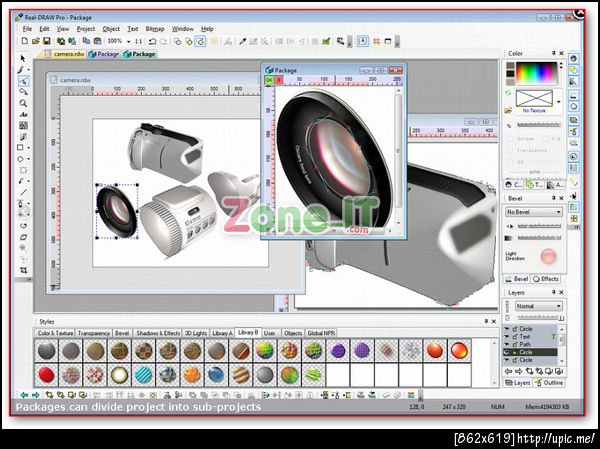Screen dimensions: 600x449
Task: Open the Object menu
Action: pos(111,29)
